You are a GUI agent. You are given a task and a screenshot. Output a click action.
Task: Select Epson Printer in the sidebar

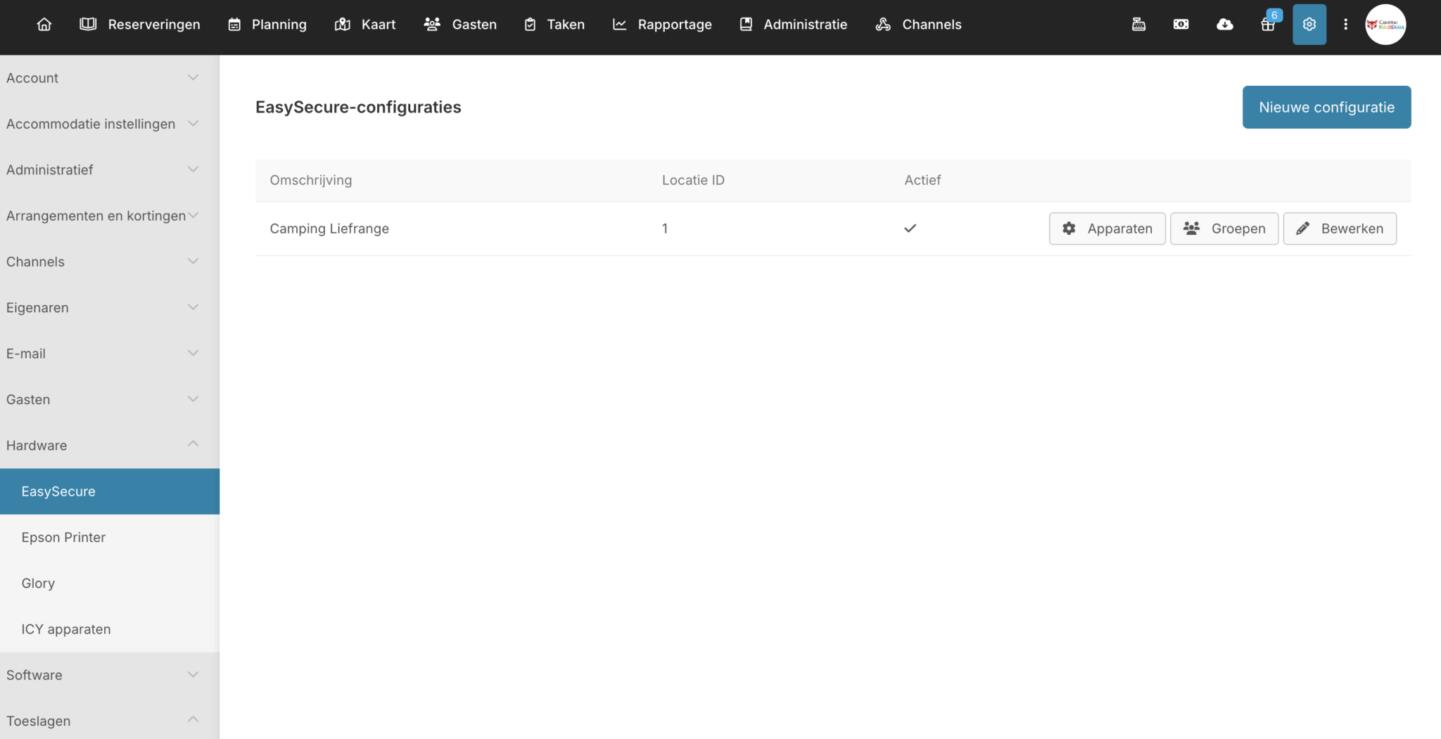[x=63, y=537]
